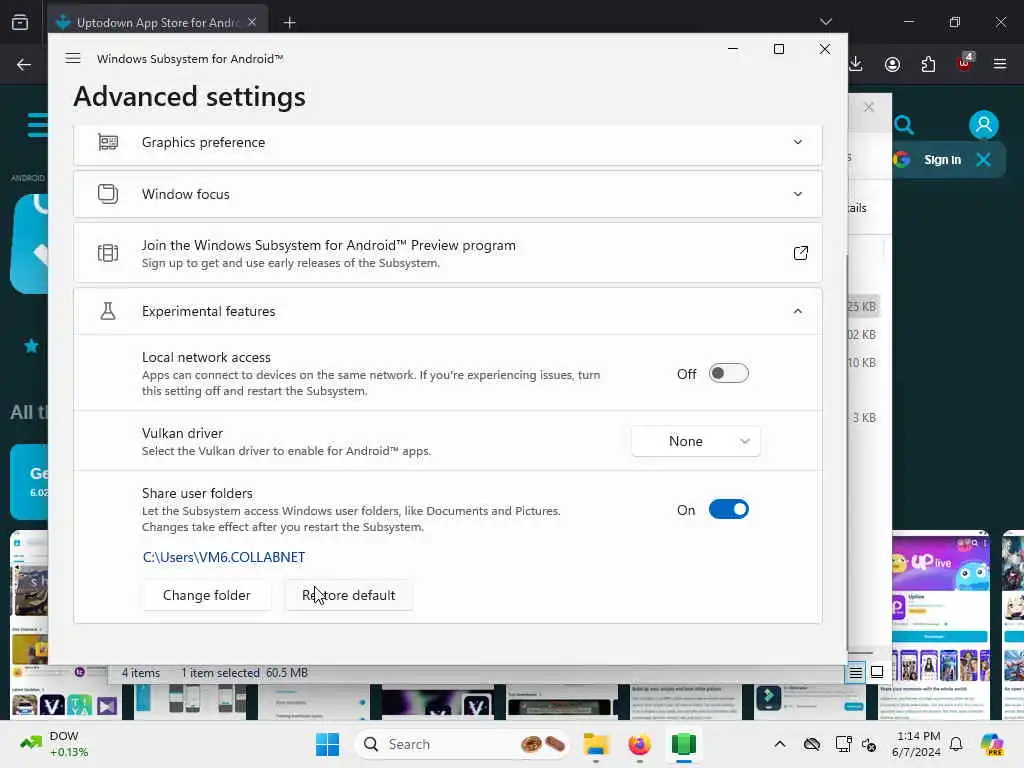Open Preview program external link icon

tap(800, 253)
